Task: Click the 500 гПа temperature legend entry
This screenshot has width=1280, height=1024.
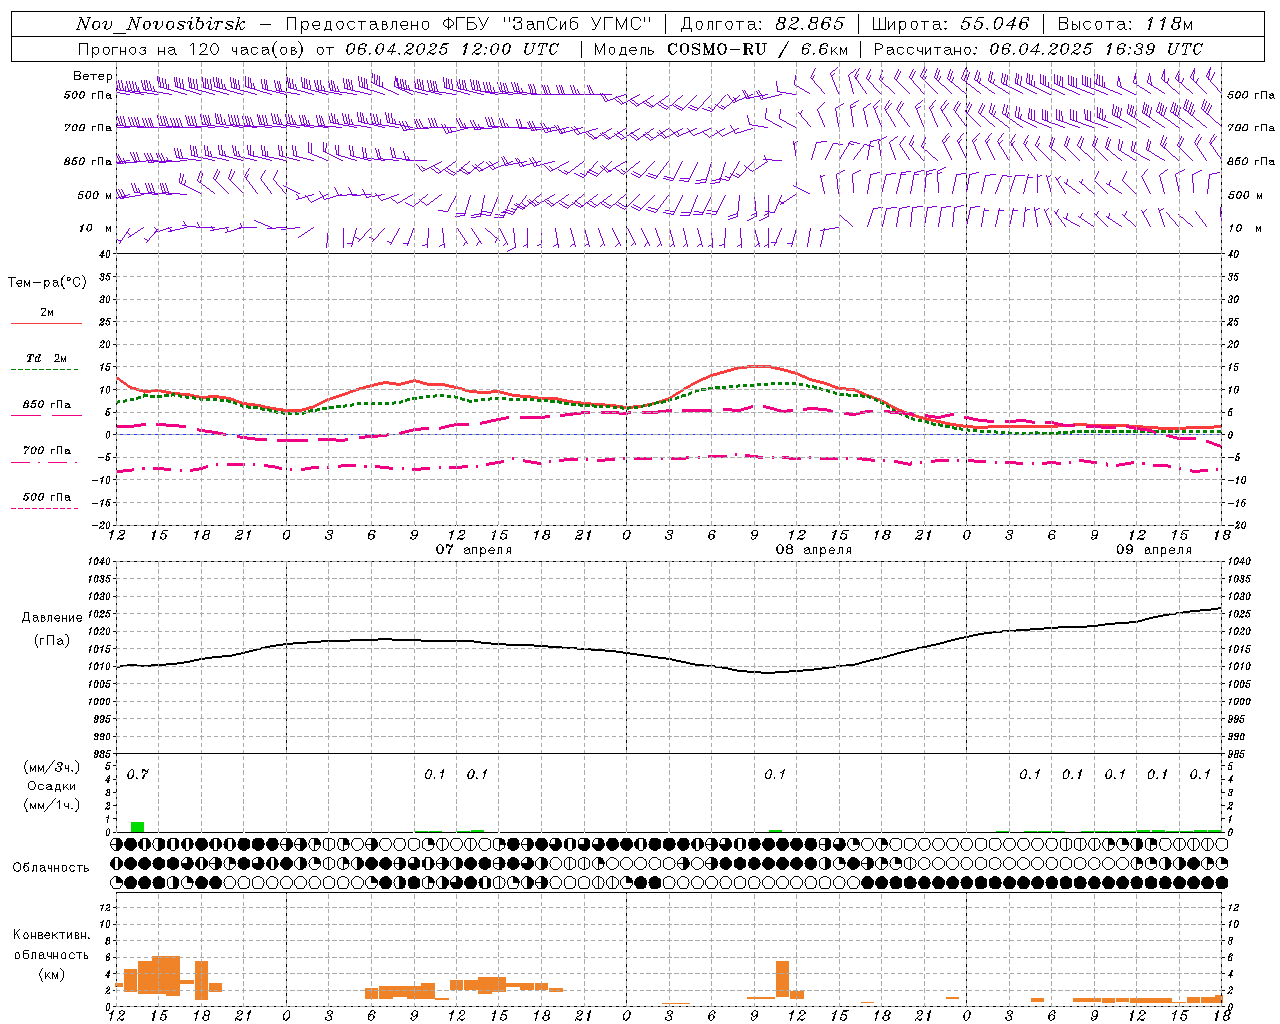Action: click(47, 497)
